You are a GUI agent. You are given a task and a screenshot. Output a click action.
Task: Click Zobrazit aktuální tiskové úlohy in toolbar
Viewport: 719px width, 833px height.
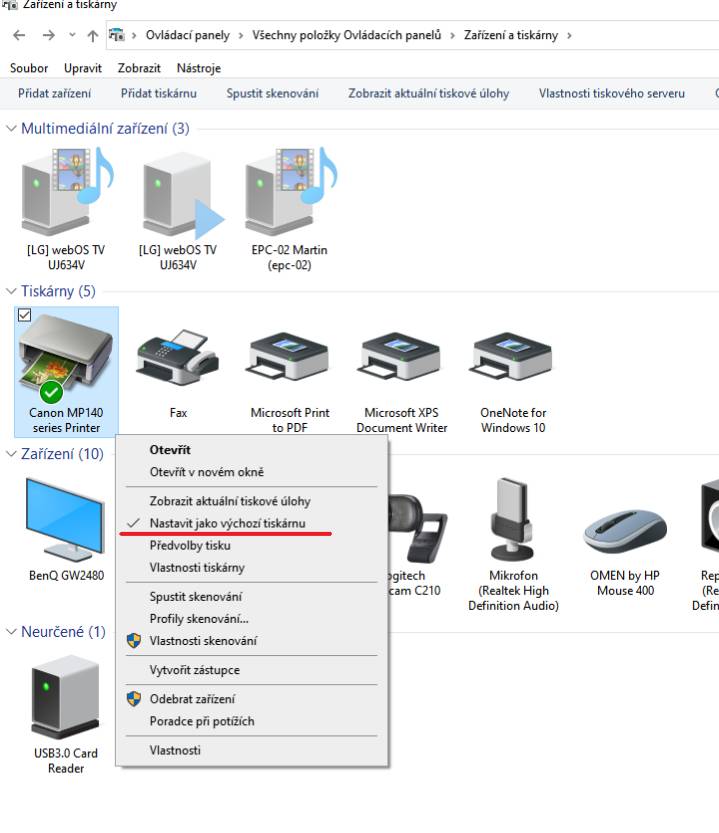(428, 94)
